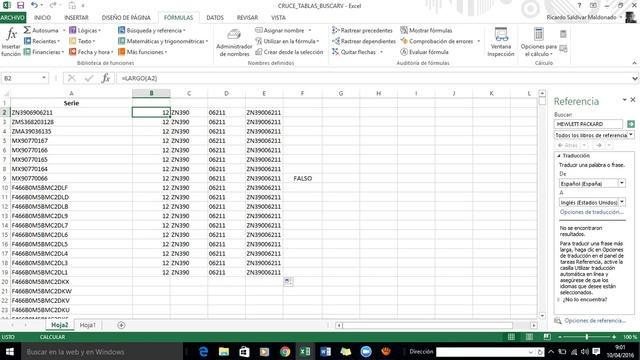640x360 pixels.
Task: Open Administrador de nombres
Action: click(x=234, y=42)
